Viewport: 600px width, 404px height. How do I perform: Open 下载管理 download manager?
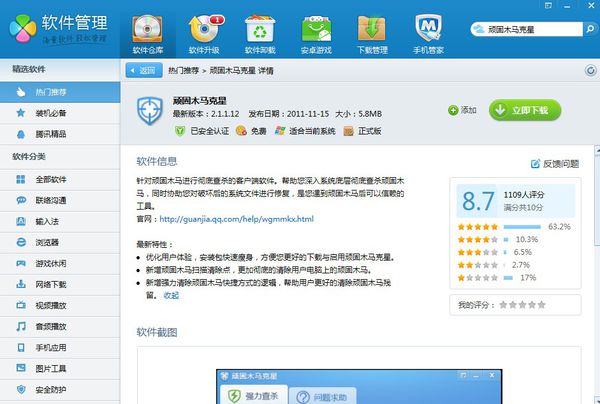372,34
